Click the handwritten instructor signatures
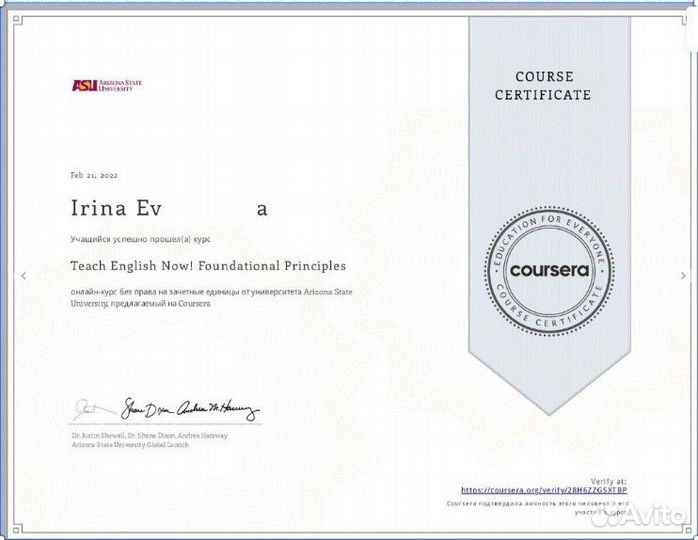The image size is (698, 540). click(x=165, y=409)
